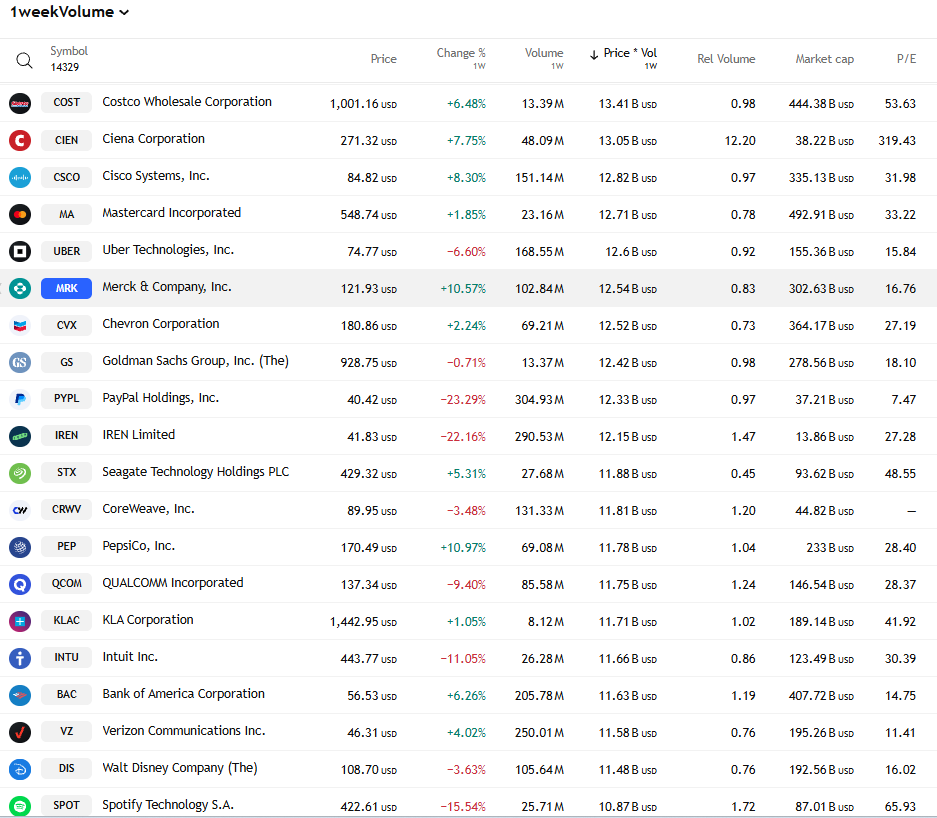Click the Price * Vol sorted column header
Viewport: 937px width, 818px height.
(x=623, y=59)
